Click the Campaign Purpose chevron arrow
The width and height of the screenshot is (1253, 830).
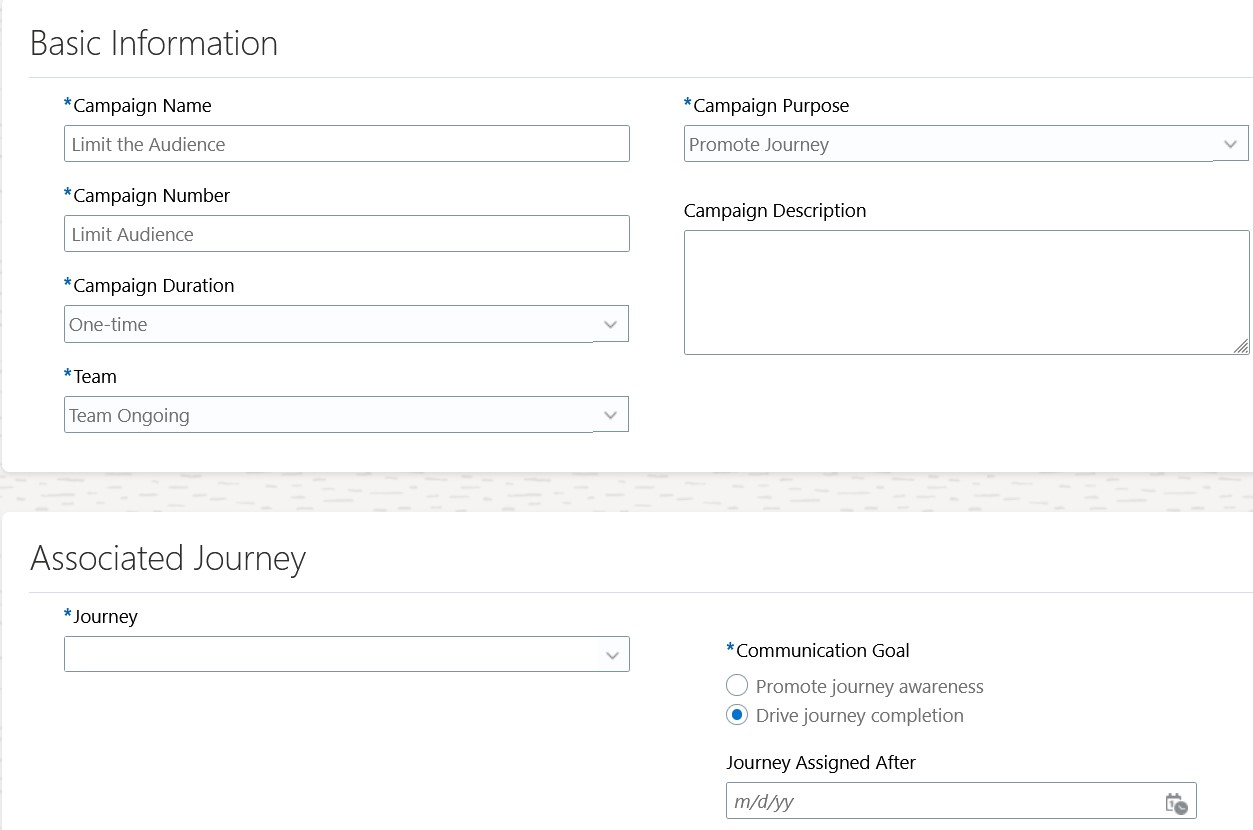pos(1231,144)
